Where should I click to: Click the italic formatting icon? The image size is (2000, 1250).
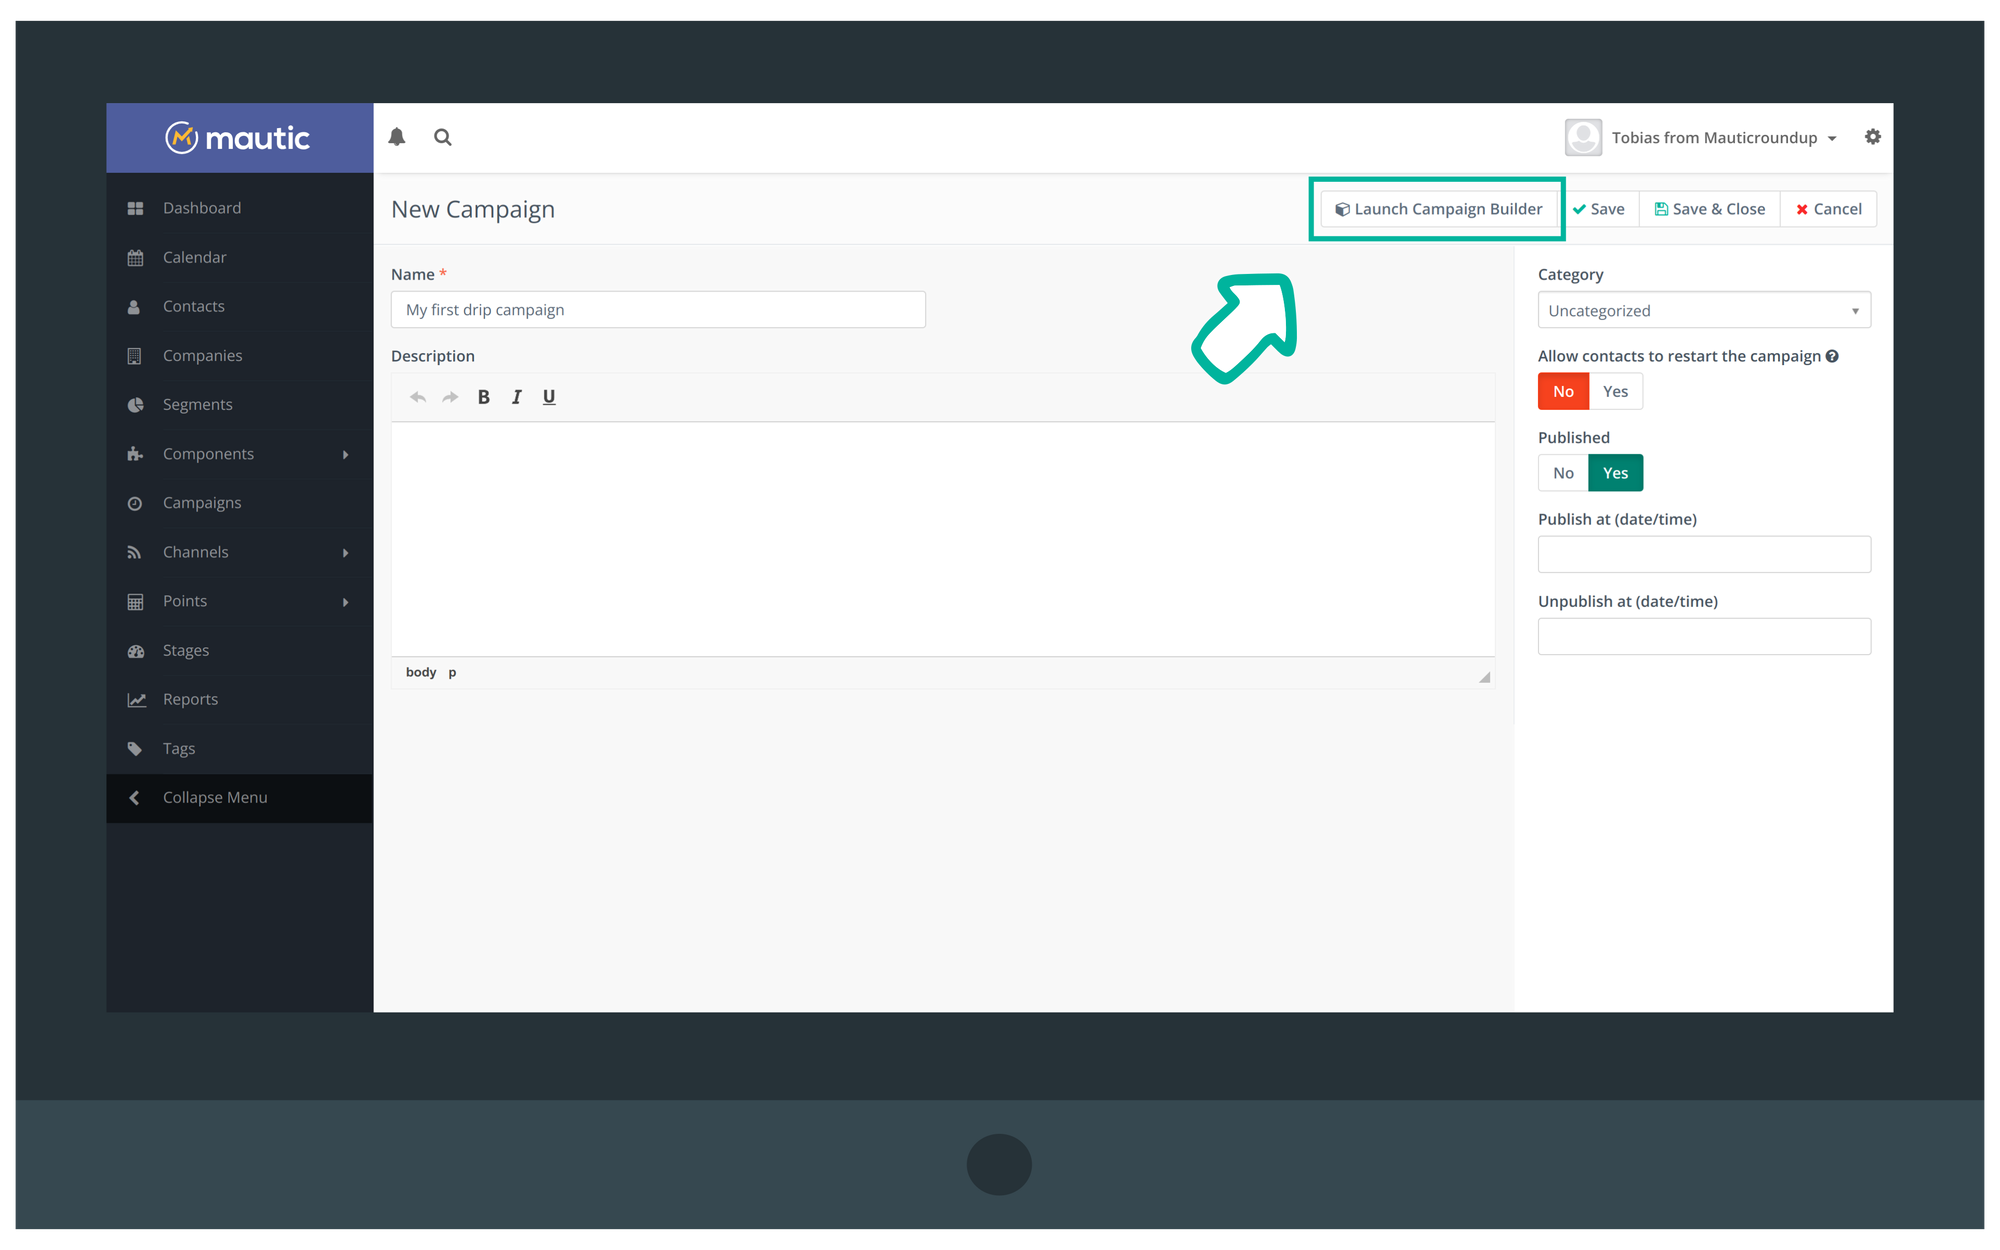pyautogui.click(x=517, y=397)
